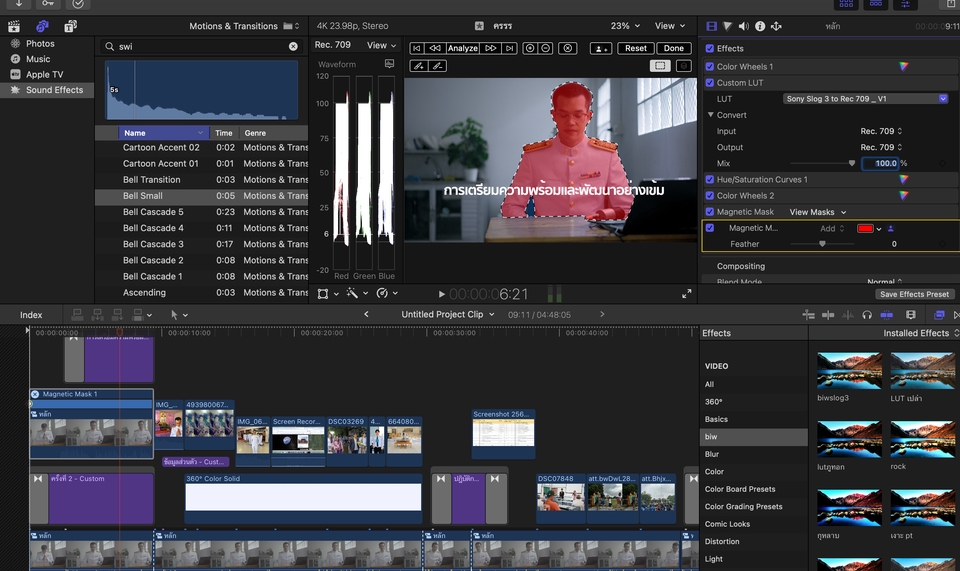Open the Color inspector tab icon

pos(727,26)
